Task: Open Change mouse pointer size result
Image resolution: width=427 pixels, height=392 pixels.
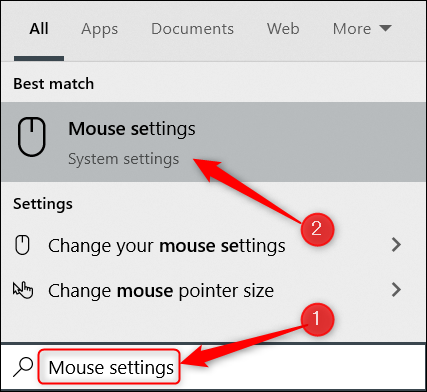Action: pos(213,290)
